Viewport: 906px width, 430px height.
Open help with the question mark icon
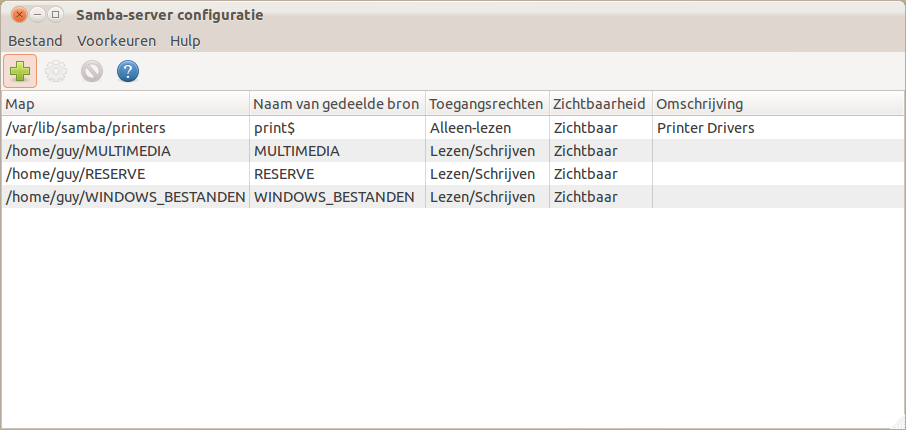[128, 71]
